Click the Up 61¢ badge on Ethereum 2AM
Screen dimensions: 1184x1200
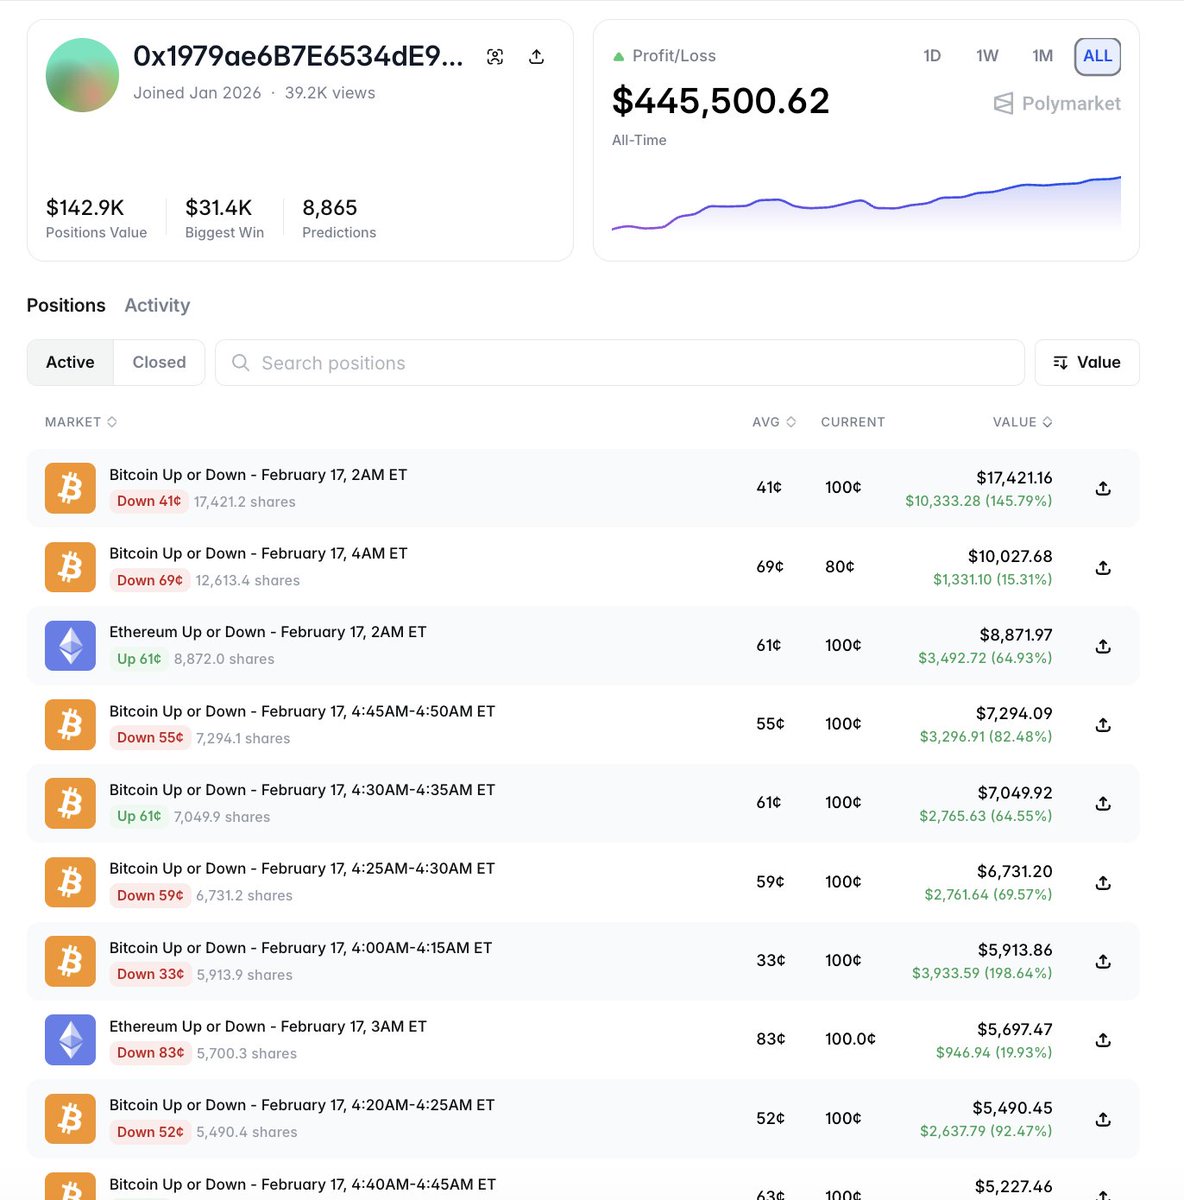139,659
